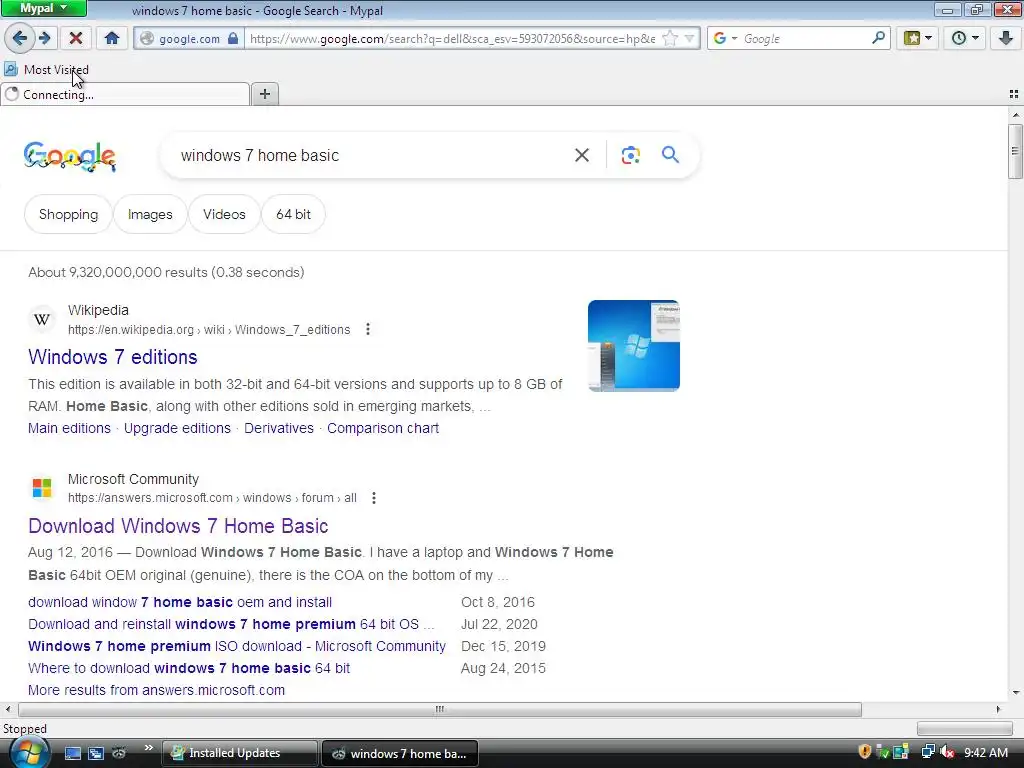
Task: Open the Windows Start orb
Action: tap(29, 752)
